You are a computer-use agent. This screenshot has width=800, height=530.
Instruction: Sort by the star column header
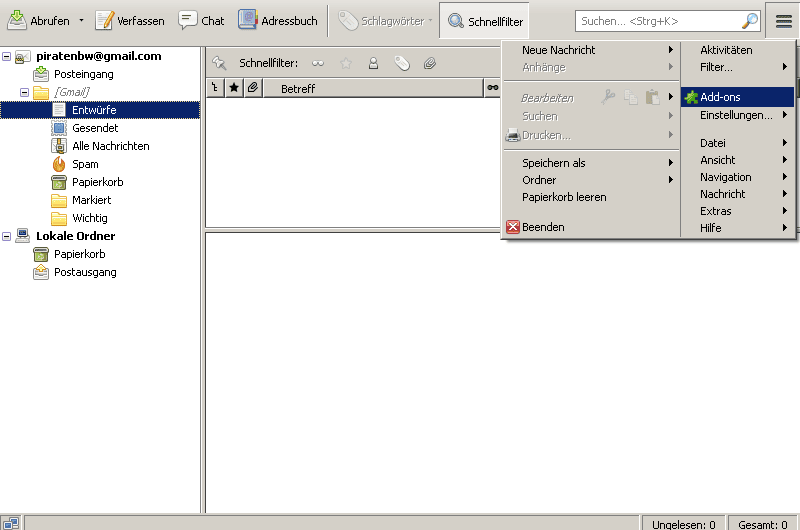point(234,88)
